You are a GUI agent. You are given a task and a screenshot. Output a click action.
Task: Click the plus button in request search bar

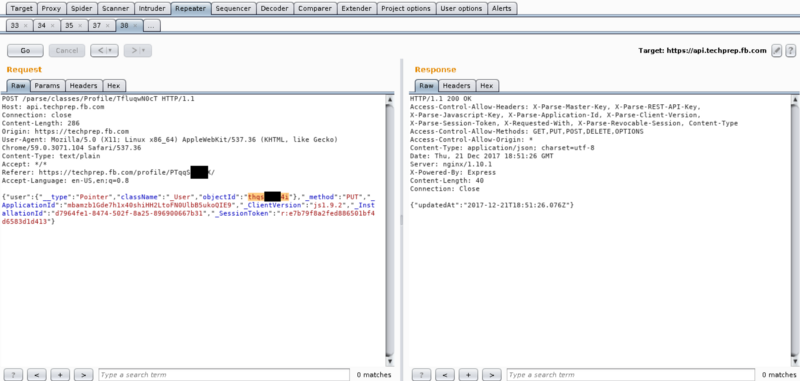tap(60, 375)
